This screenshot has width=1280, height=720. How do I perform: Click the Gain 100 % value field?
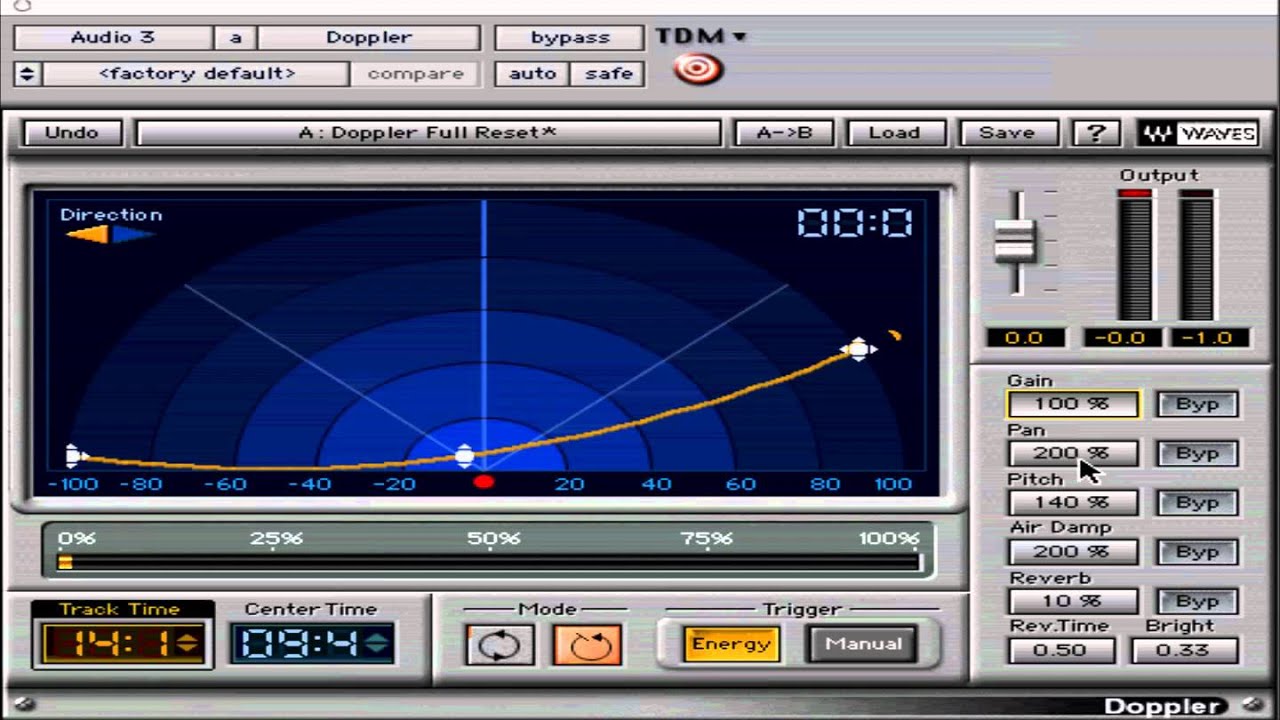[1072, 404]
